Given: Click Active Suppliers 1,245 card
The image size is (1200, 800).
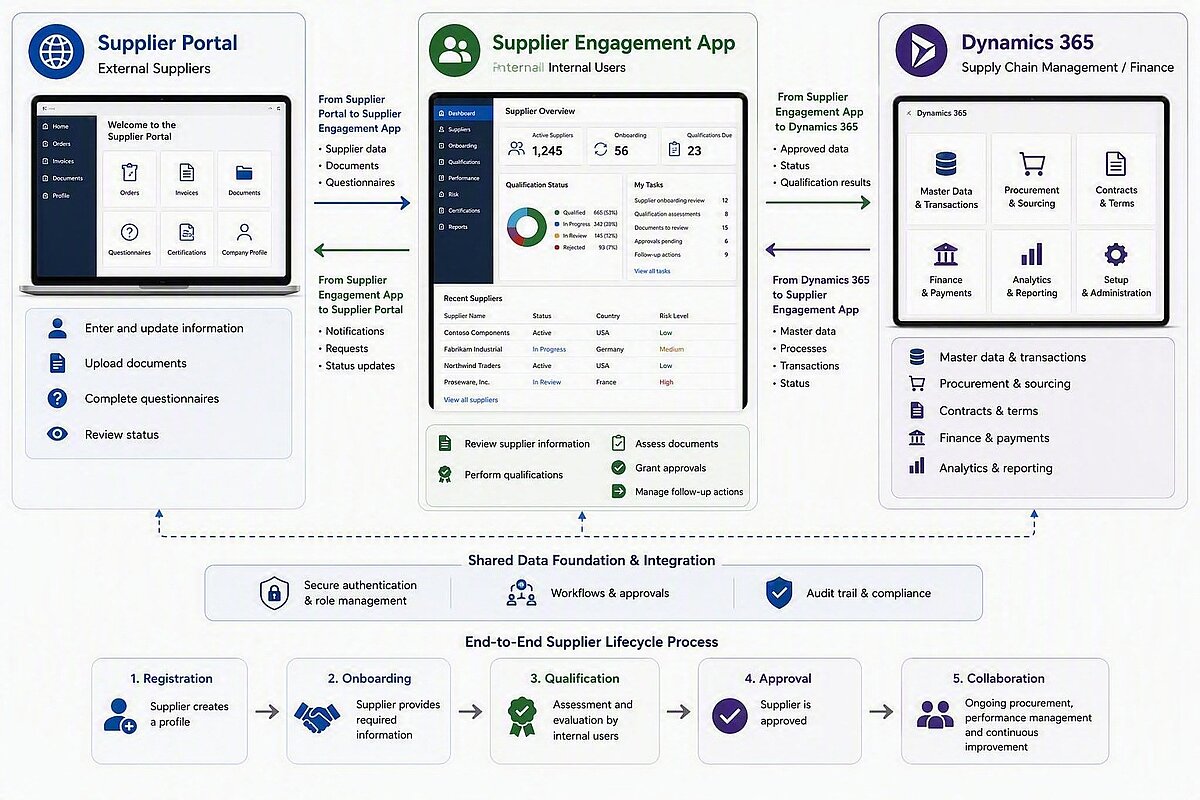Looking at the screenshot, I should pos(541,146).
